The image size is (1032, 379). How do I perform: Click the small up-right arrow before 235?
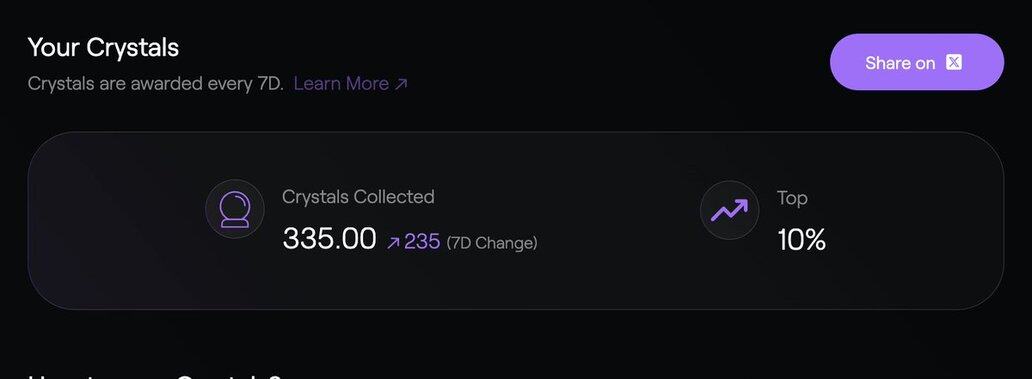coord(394,243)
